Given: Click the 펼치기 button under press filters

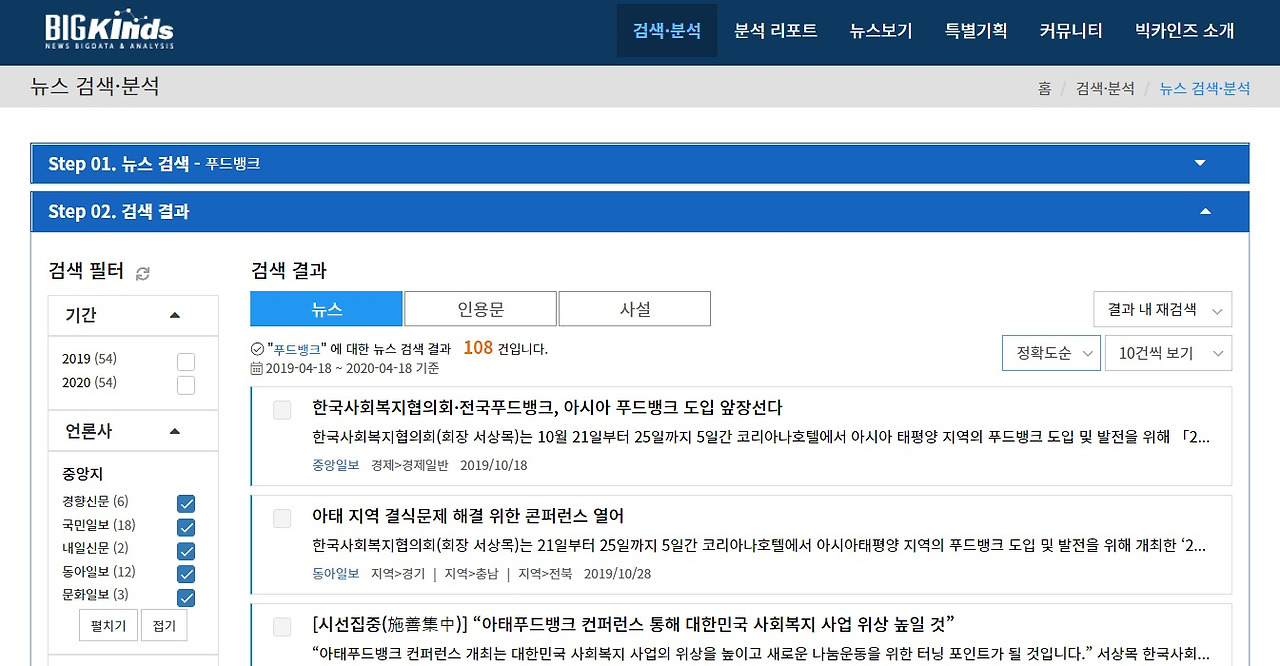Looking at the screenshot, I should pyautogui.click(x=108, y=625).
